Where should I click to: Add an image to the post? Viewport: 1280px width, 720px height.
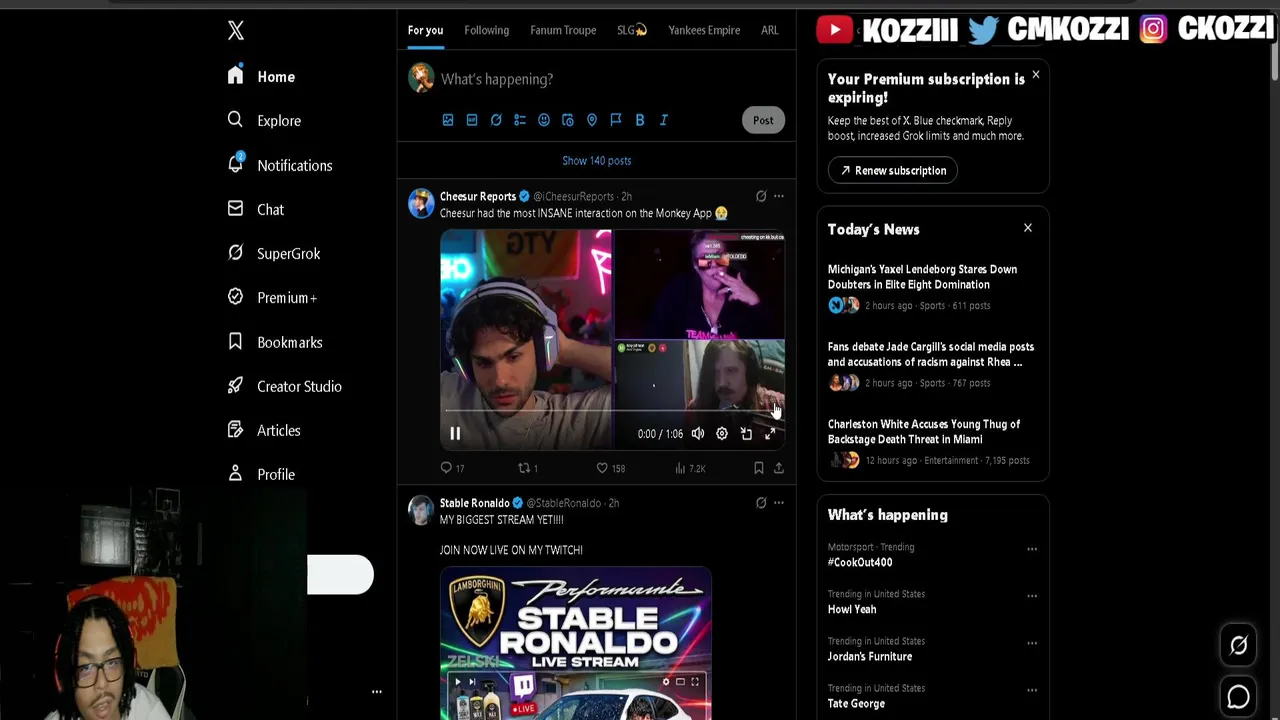(x=448, y=120)
